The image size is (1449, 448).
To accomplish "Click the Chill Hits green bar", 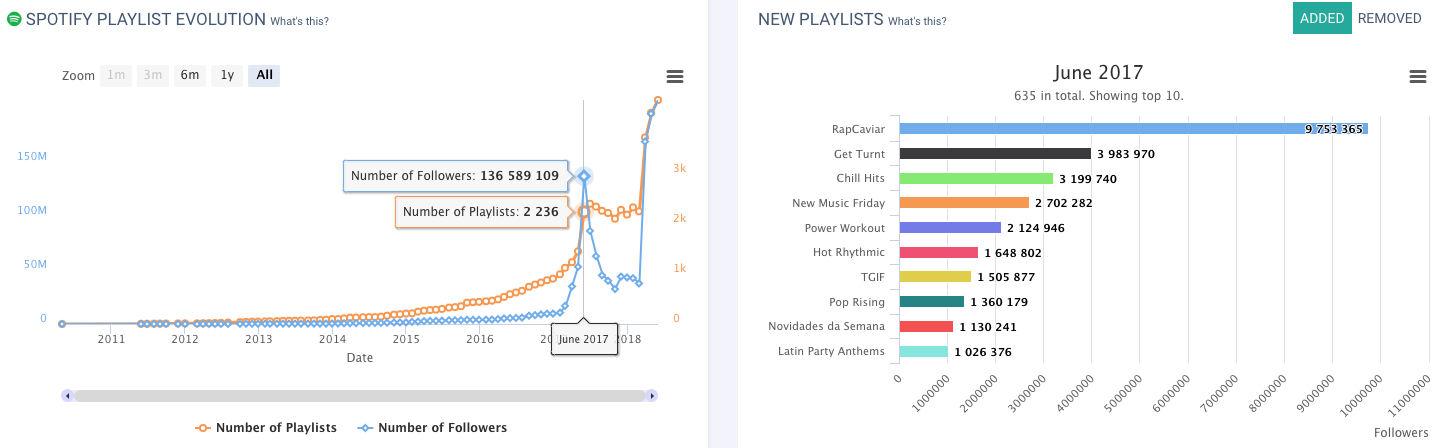I will 976,179.
